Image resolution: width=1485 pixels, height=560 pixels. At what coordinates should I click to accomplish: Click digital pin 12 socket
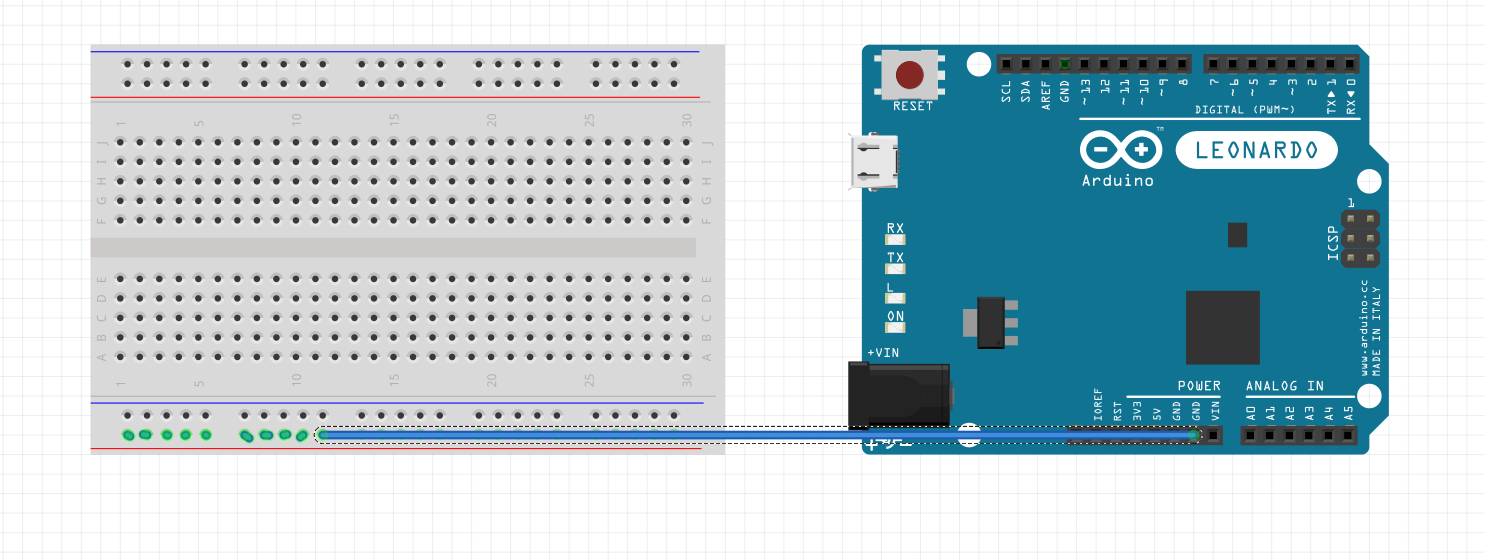pos(1105,64)
